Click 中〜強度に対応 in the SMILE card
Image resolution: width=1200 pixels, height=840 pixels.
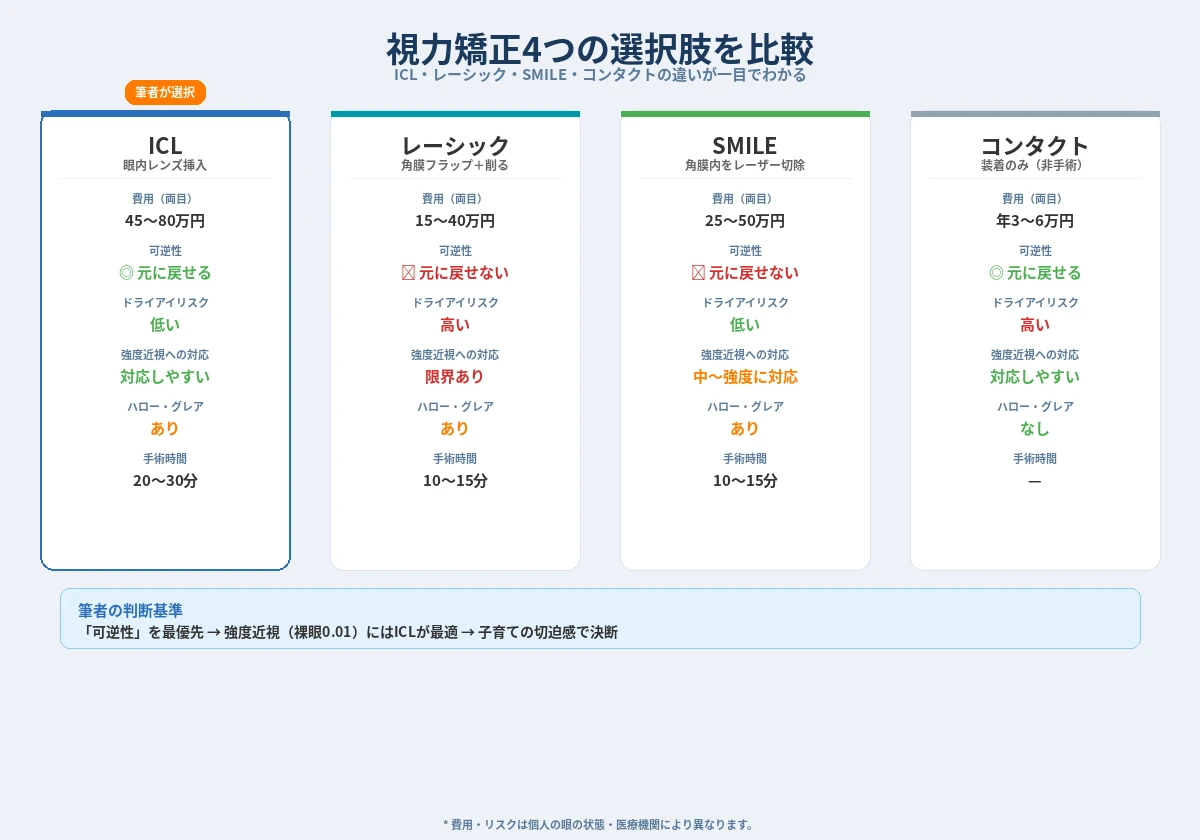(745, 377)
